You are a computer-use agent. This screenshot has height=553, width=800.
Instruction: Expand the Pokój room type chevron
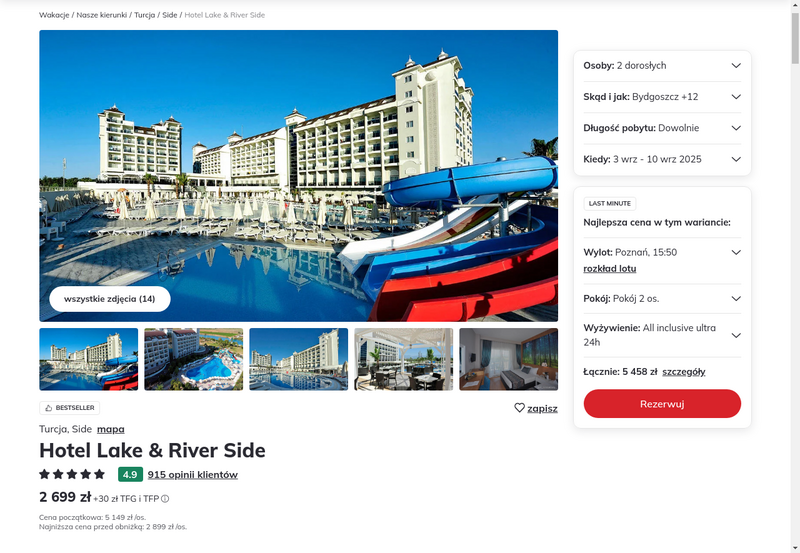736,299
